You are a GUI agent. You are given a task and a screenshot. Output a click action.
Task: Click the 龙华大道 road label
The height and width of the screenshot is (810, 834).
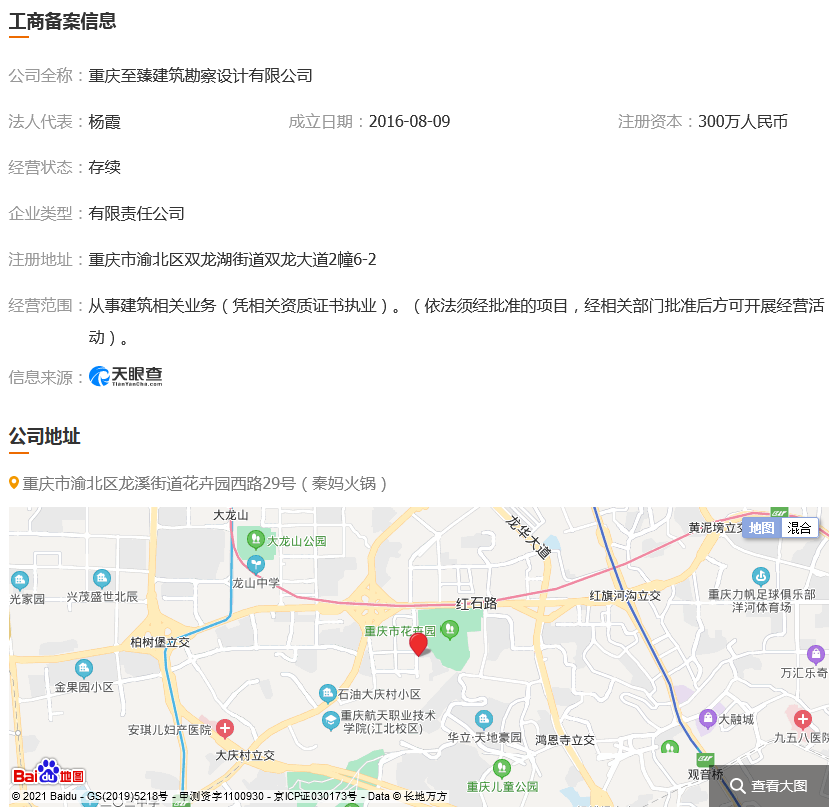point(528,537)
